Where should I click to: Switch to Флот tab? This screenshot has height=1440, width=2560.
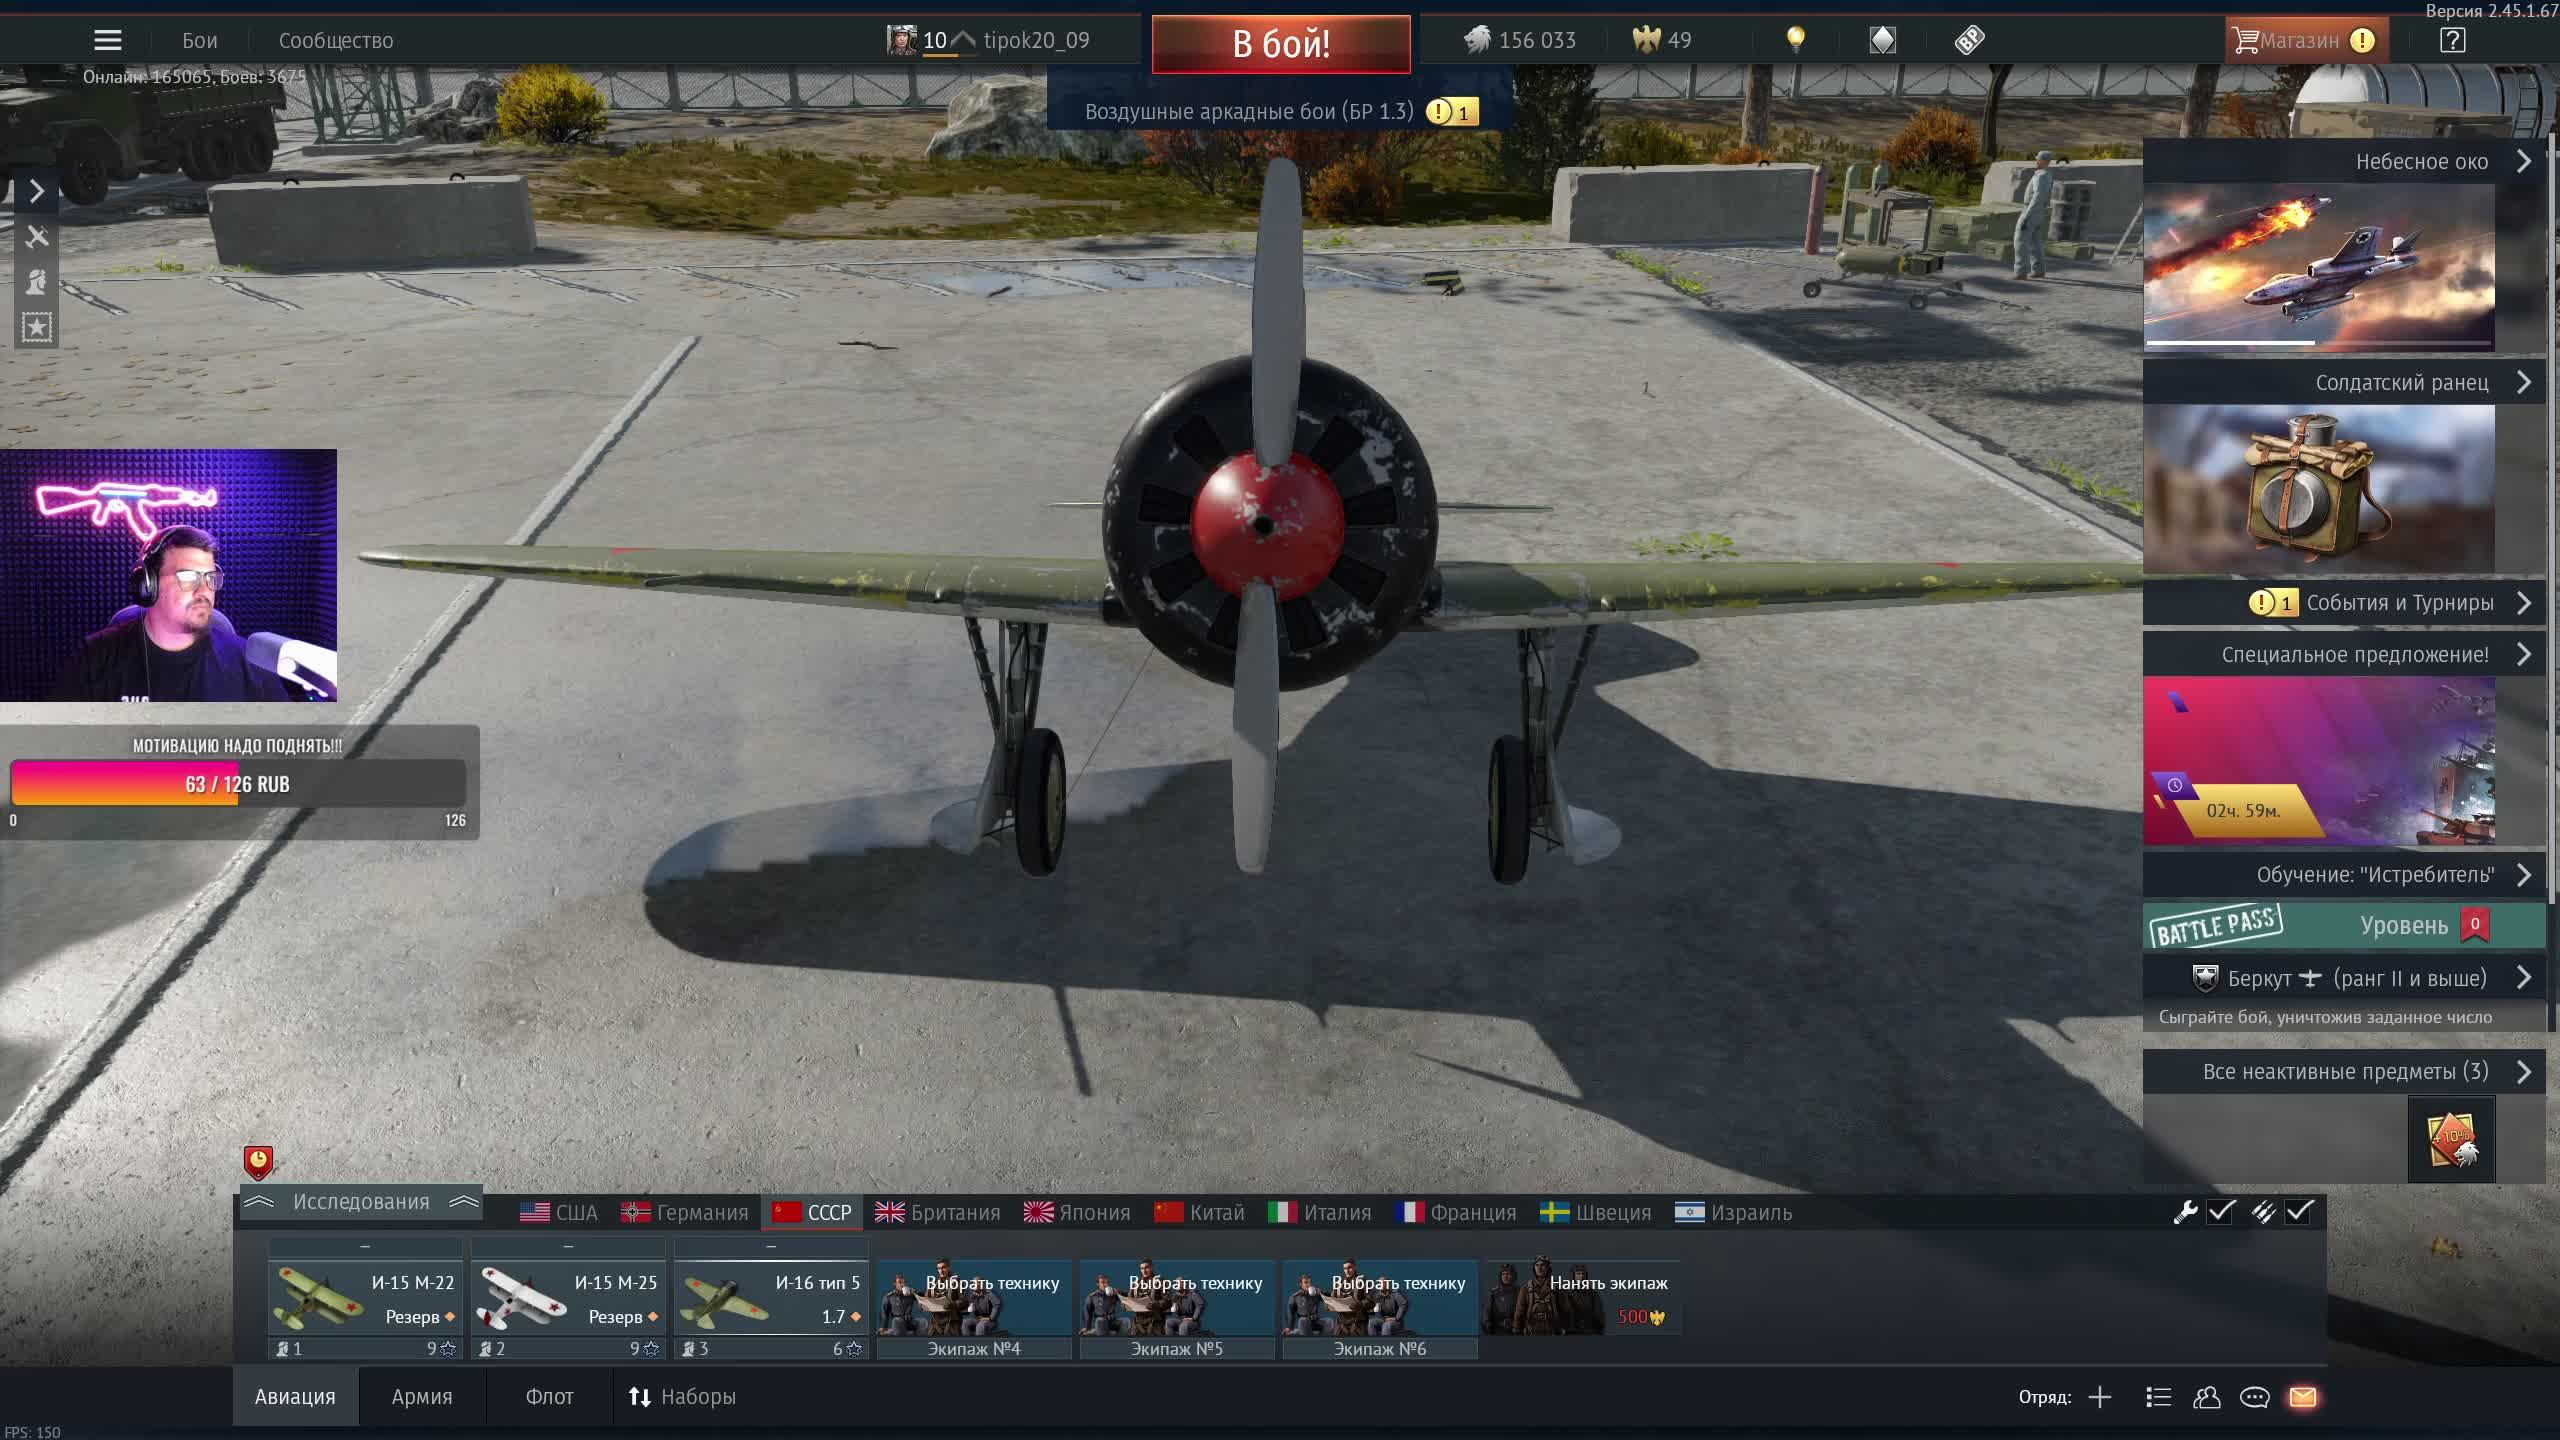point(549,1397)
